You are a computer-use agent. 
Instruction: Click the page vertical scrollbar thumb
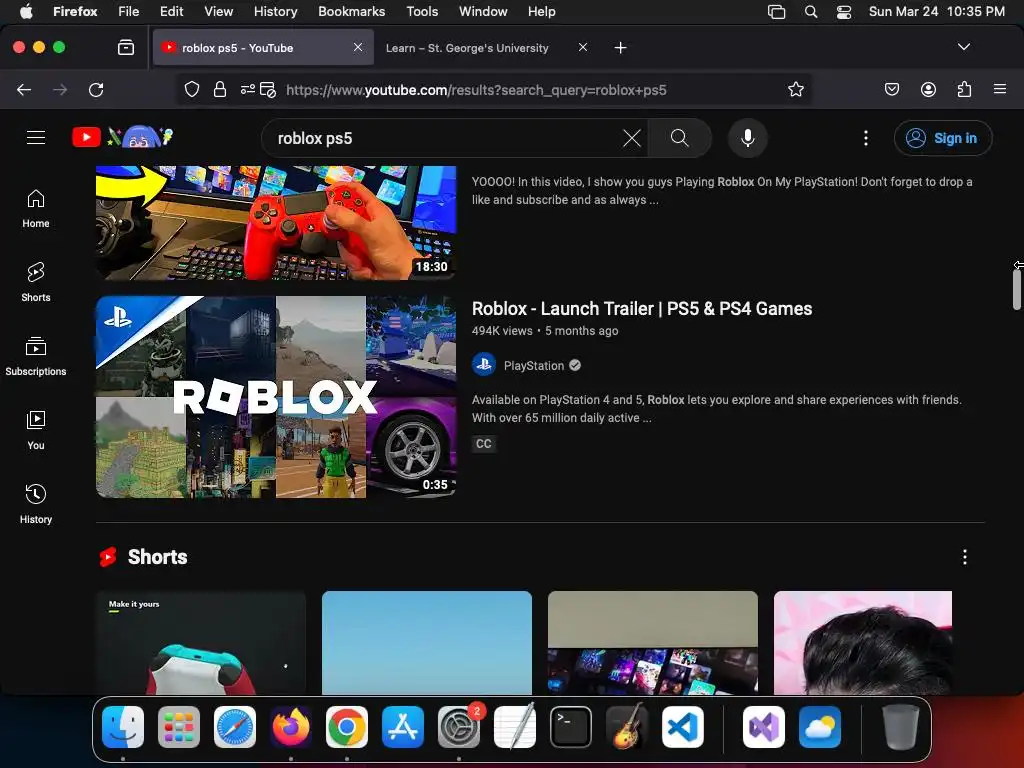click(x=1016, y=289)
